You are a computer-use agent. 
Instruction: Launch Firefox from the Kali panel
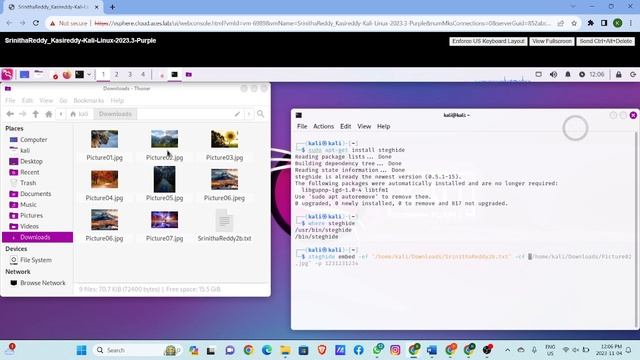[x=67, y=75]
